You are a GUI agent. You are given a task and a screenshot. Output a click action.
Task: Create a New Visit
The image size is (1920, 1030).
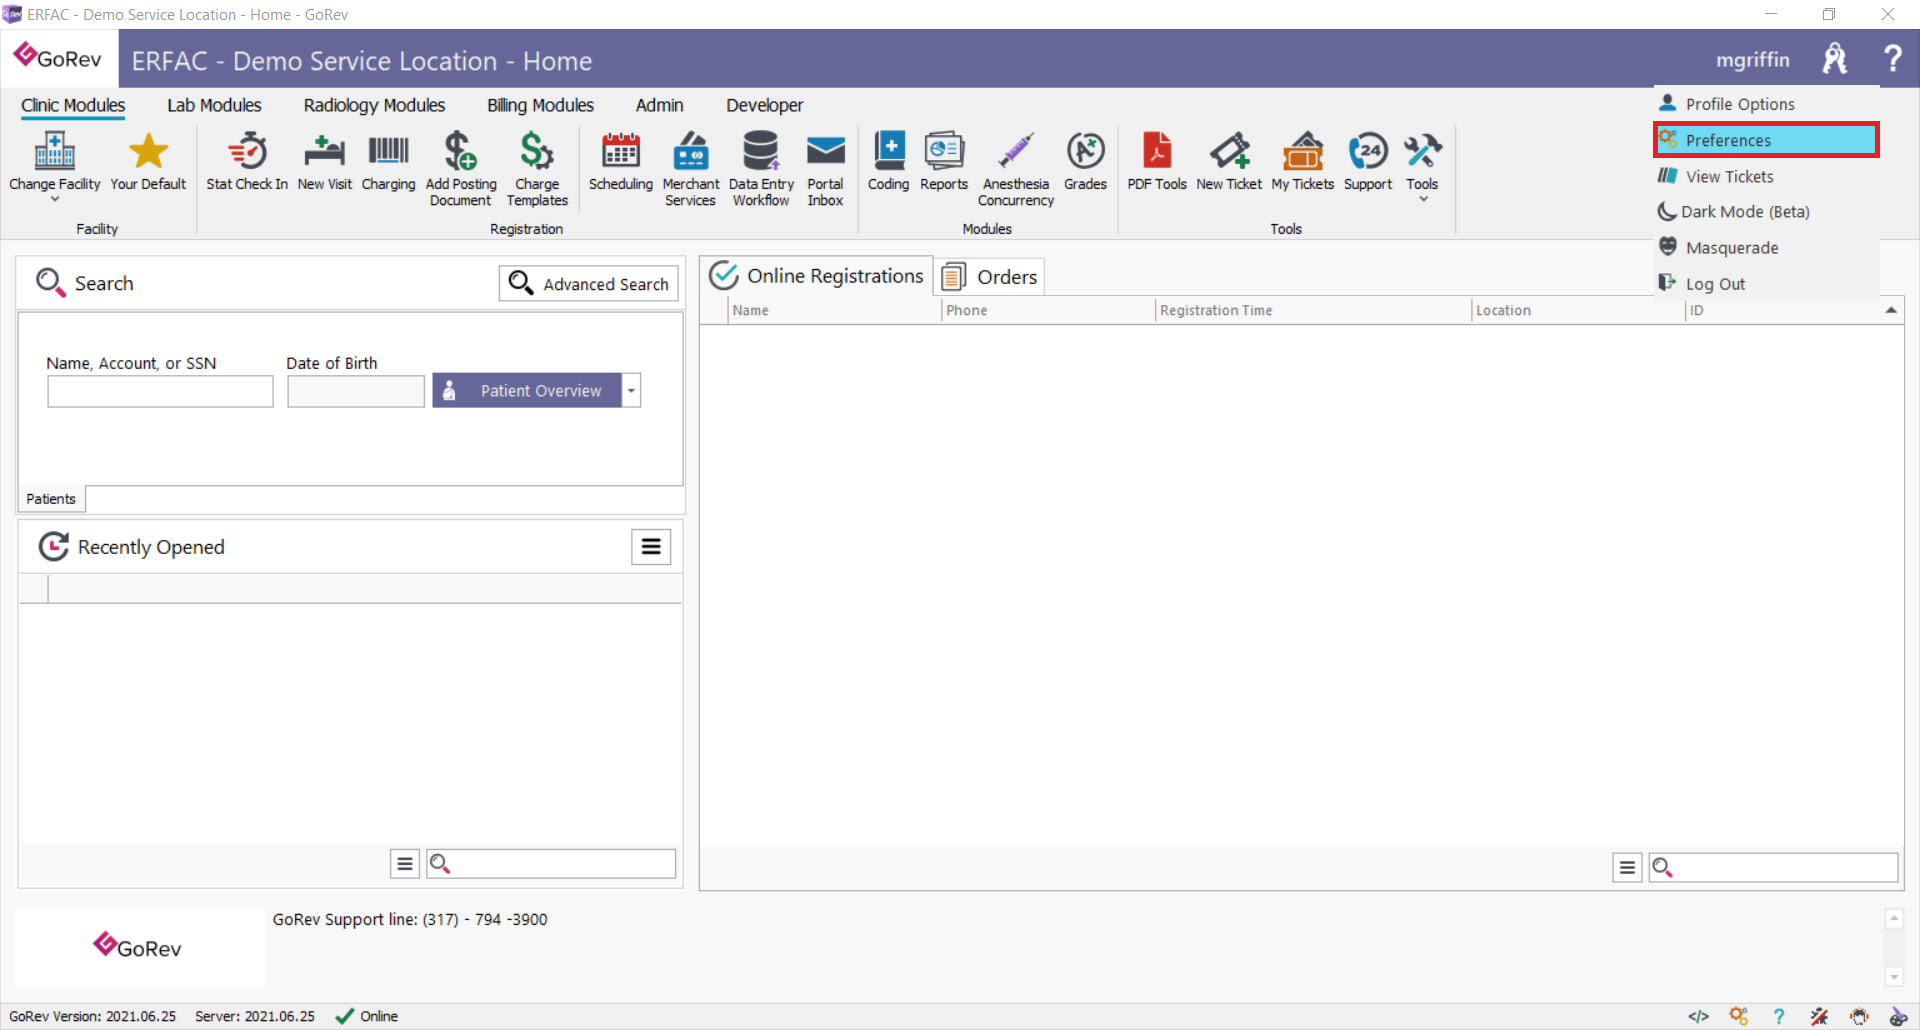tap(325, 160)
